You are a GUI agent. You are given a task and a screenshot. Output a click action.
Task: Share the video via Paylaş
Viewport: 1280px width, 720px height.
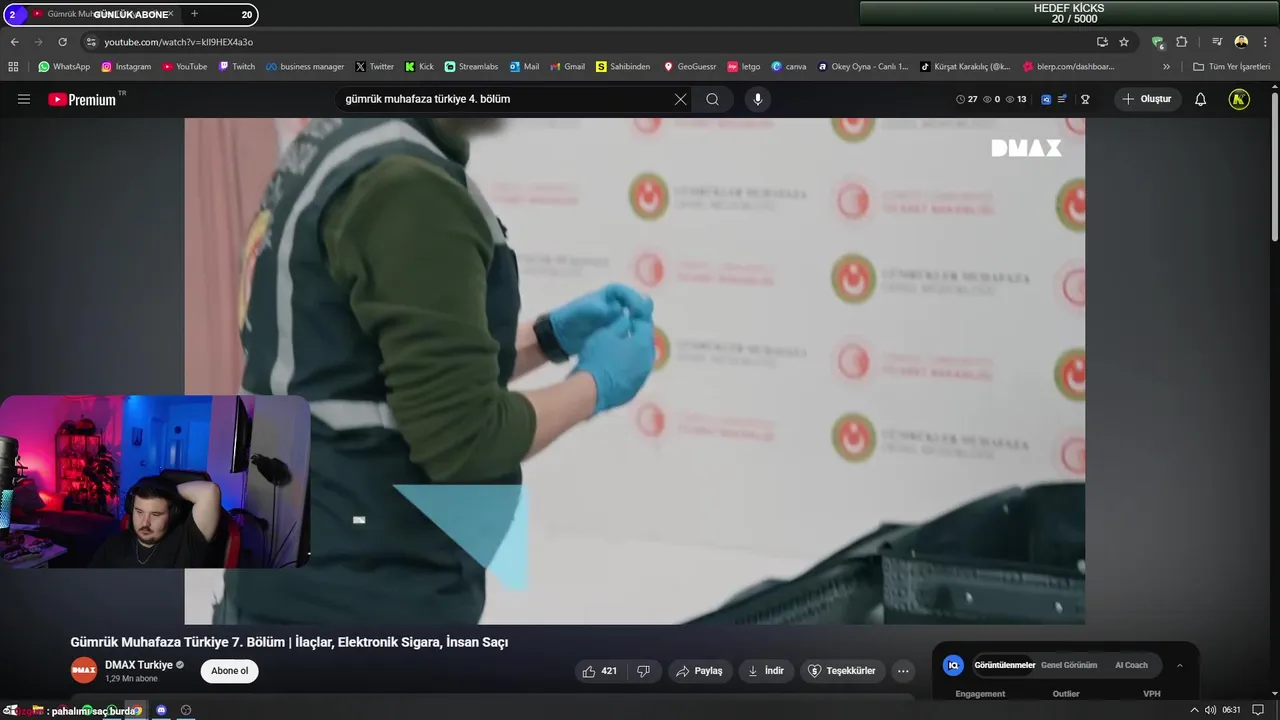pyautogui.click(x=699, y=671)
